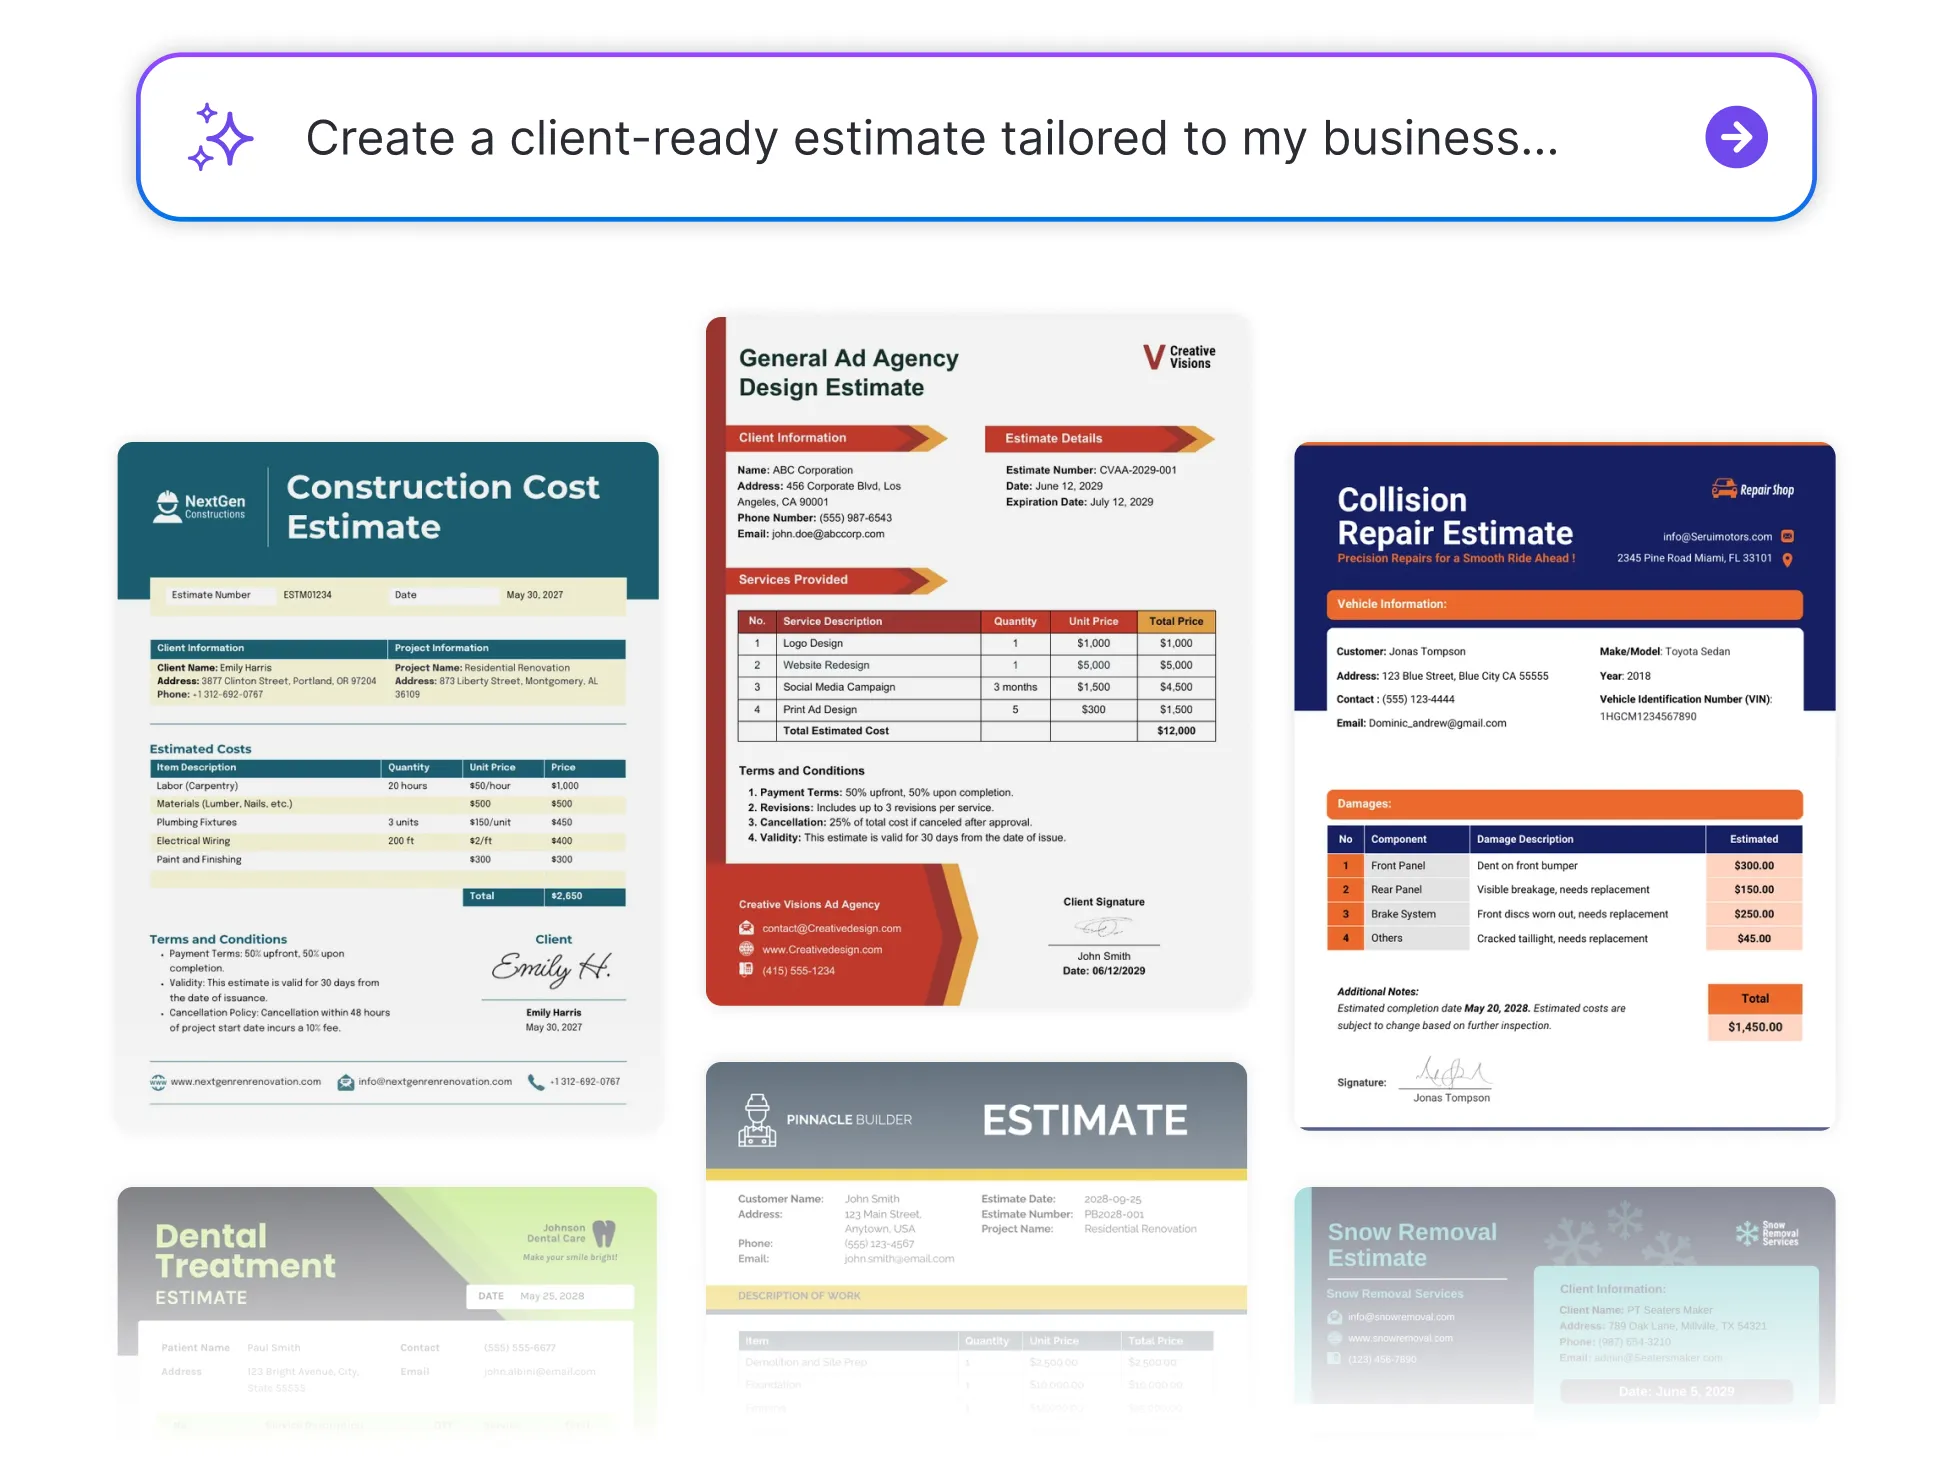Screen dimensions: 1953x1468
Task: Click the purple arrow submit button
Action: pyautogui.click(x=1735, y=137)
